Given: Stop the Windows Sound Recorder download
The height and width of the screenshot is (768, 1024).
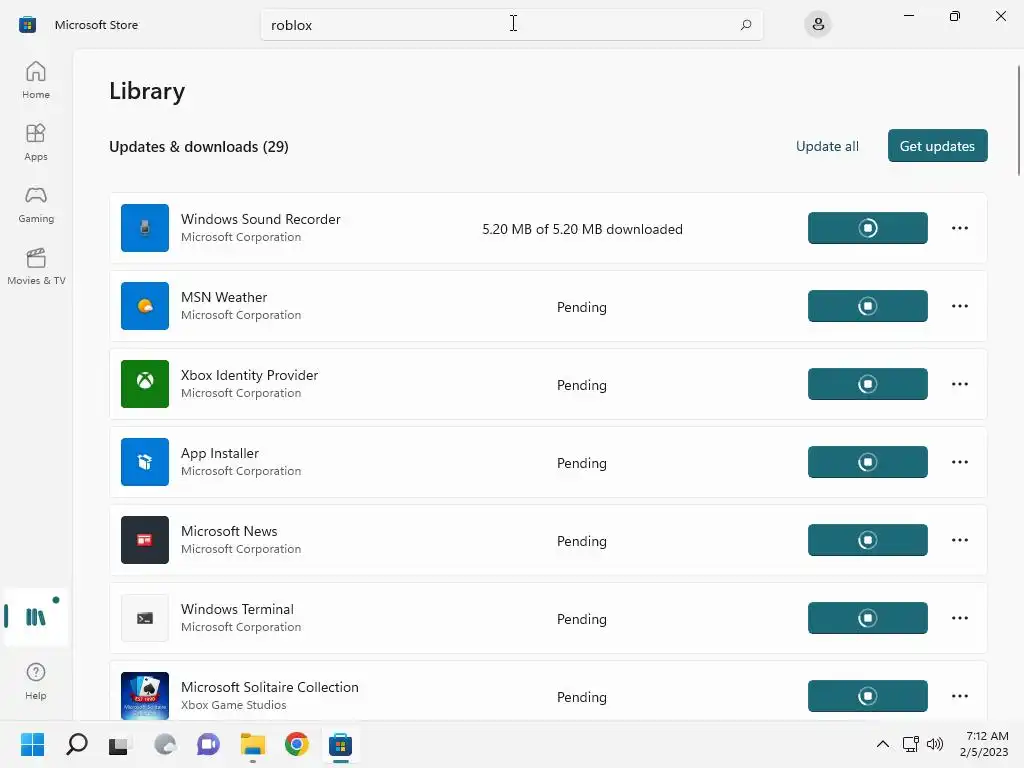Looking at the screenshot, I should point(867,228).
